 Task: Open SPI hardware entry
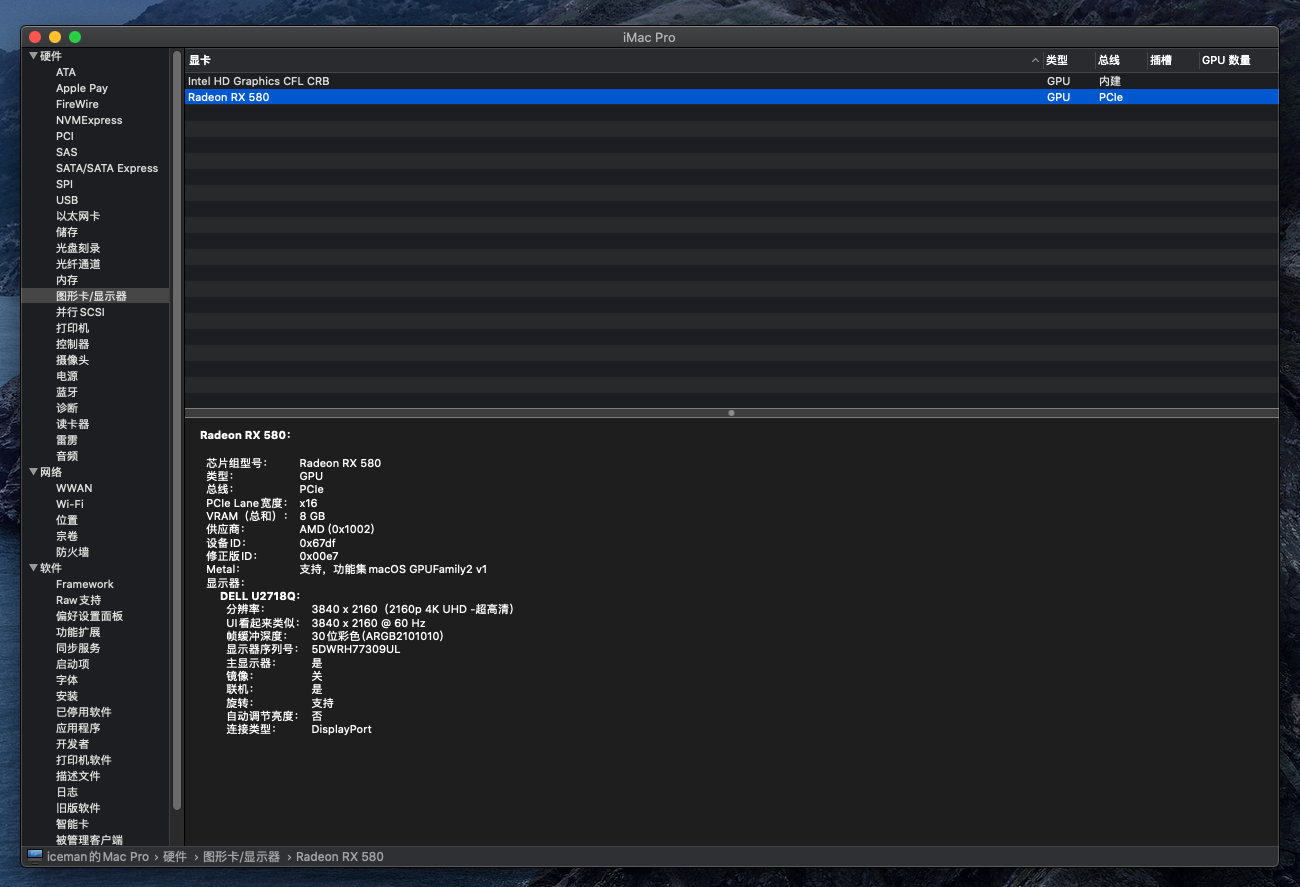(64, 184)
